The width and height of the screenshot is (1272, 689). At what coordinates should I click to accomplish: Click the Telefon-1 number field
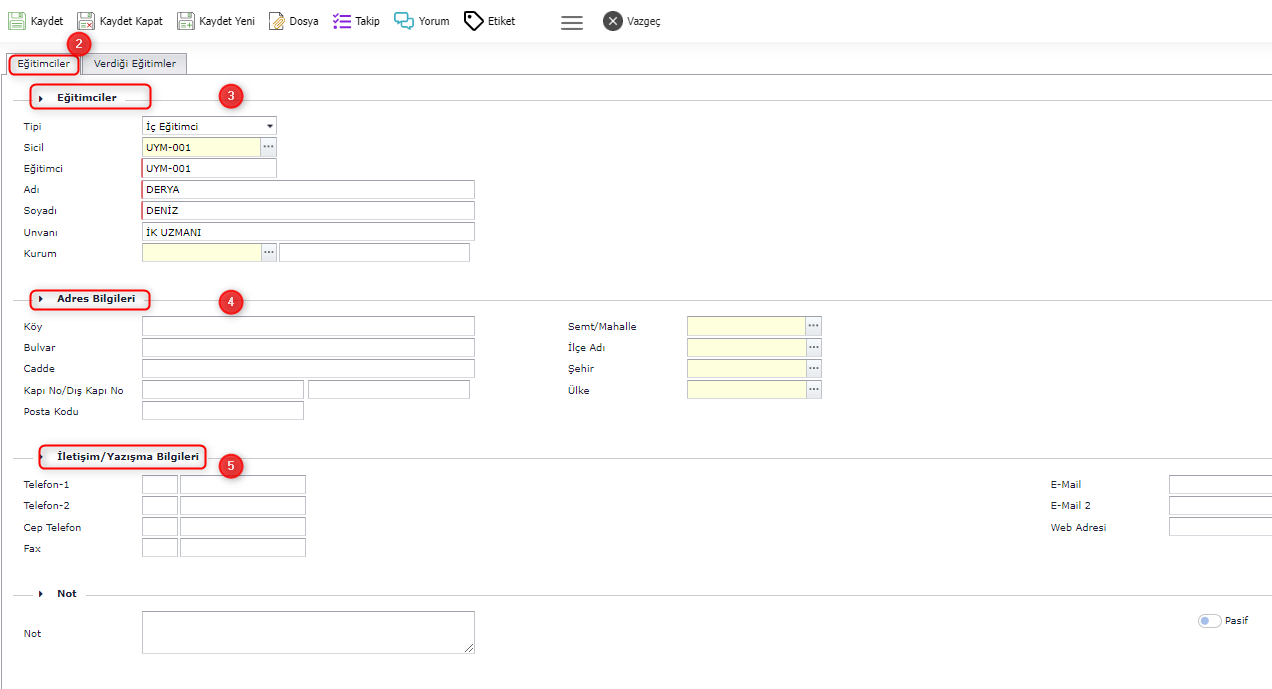[x=243, y=484]
